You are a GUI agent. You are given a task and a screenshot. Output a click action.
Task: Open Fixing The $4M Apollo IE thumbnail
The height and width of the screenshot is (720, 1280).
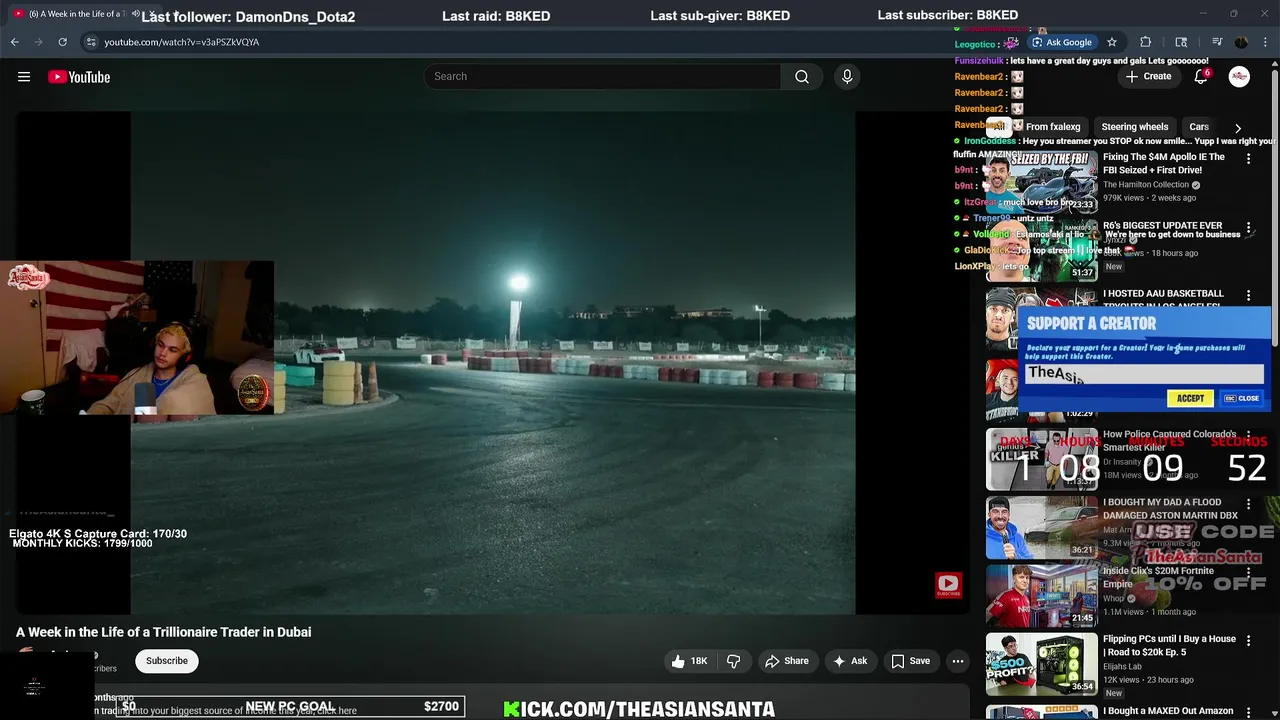(1042, 181)
